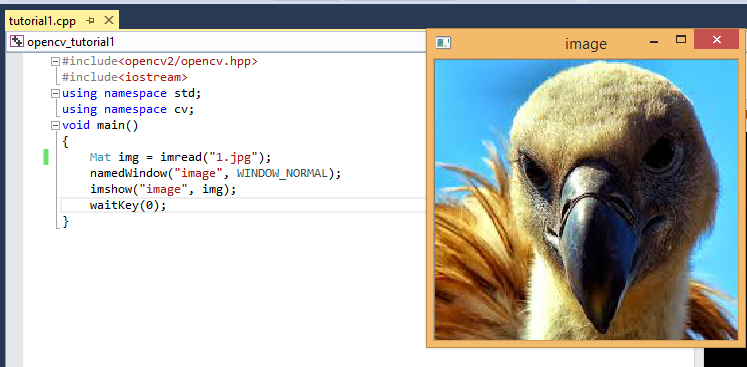Click the image window title bar

585,44
